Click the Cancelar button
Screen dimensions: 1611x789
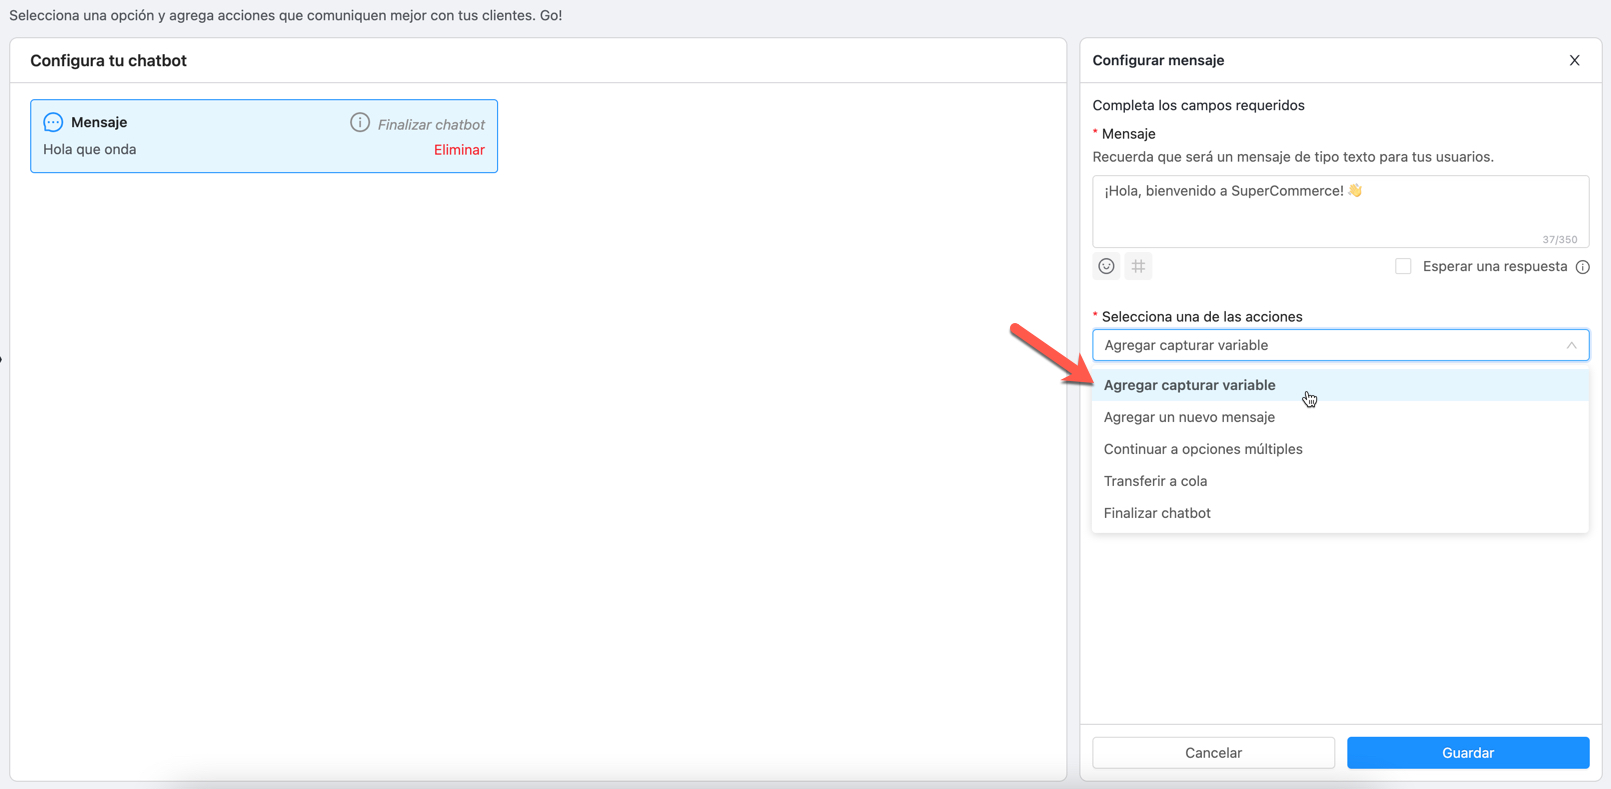[1213, 753]
